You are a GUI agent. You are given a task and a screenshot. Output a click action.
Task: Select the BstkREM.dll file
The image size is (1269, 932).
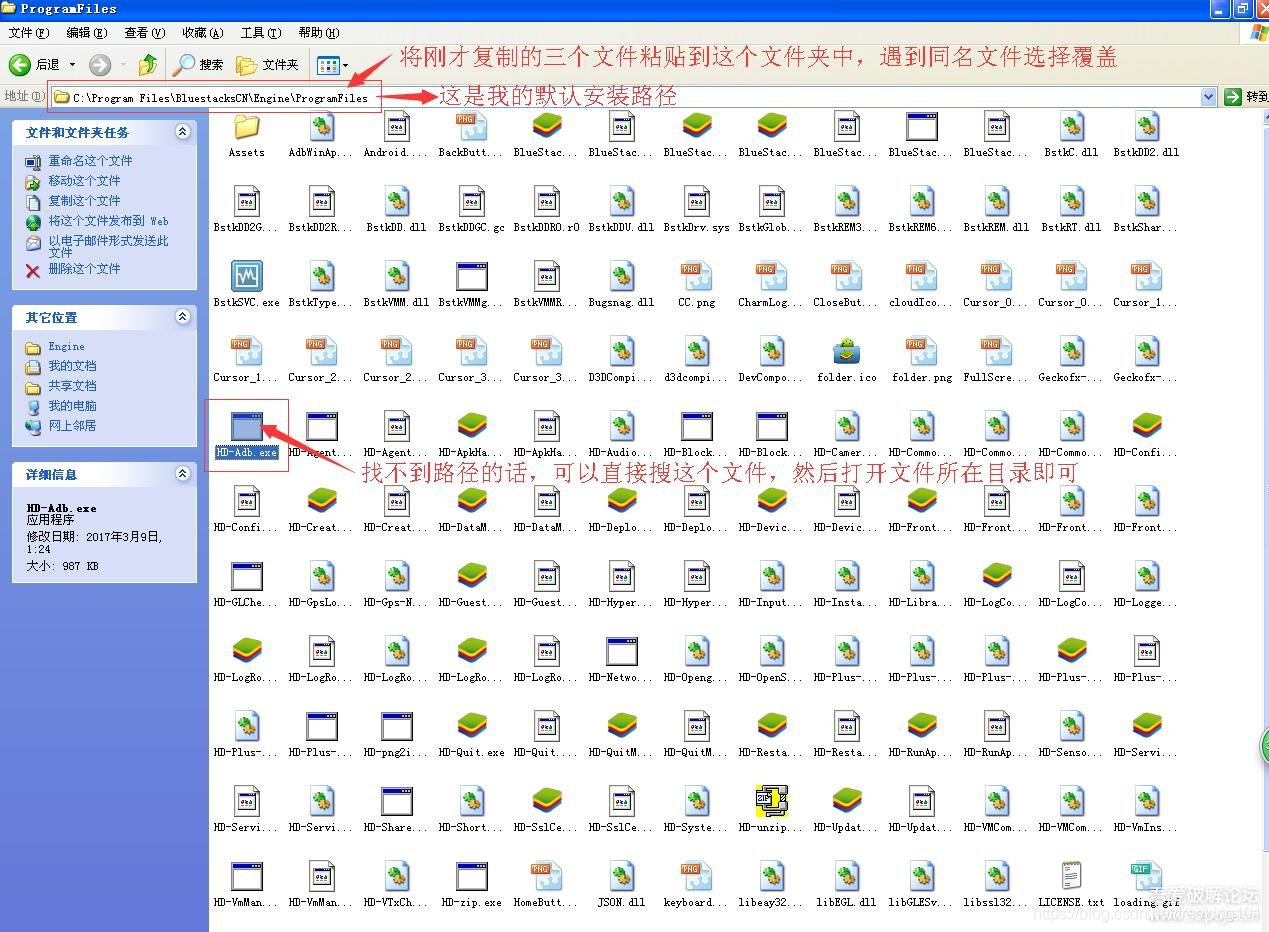pyautogui.click(x=997, y=209)
